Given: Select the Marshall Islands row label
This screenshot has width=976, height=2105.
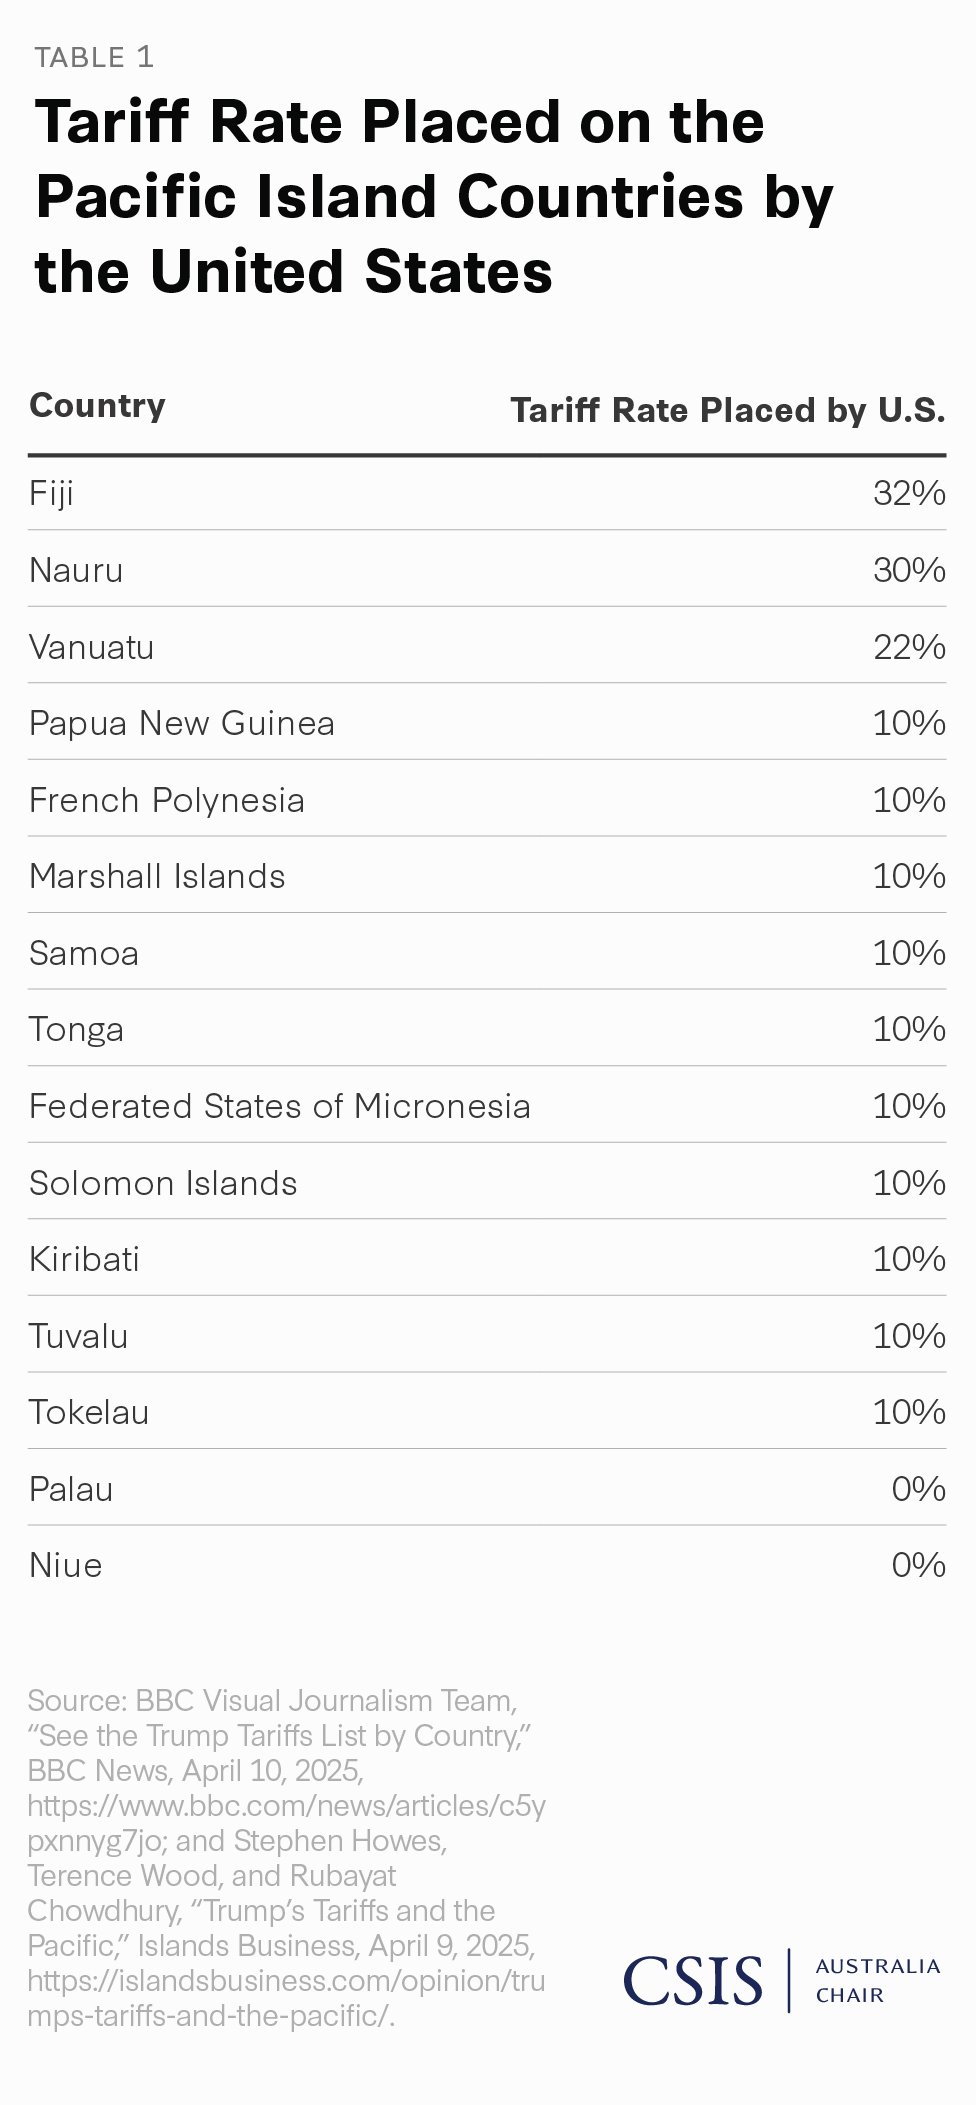Looking at the screenshot, I should point(157,876).
